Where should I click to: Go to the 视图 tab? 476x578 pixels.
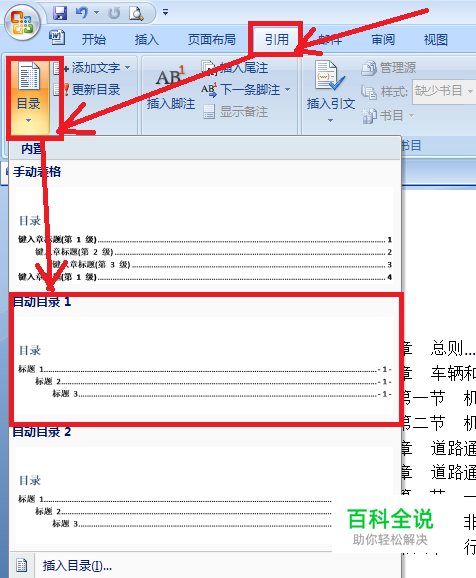click(436, 39)
